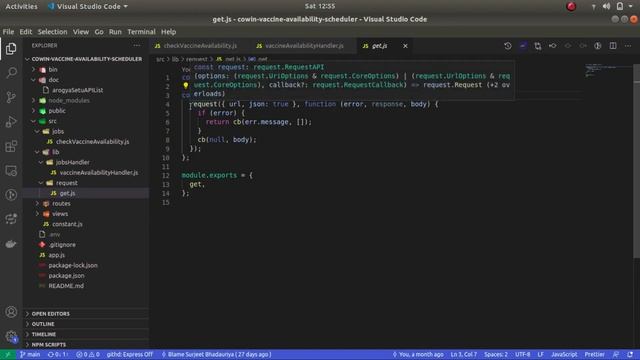Change the JavaScript language mode

564,354
